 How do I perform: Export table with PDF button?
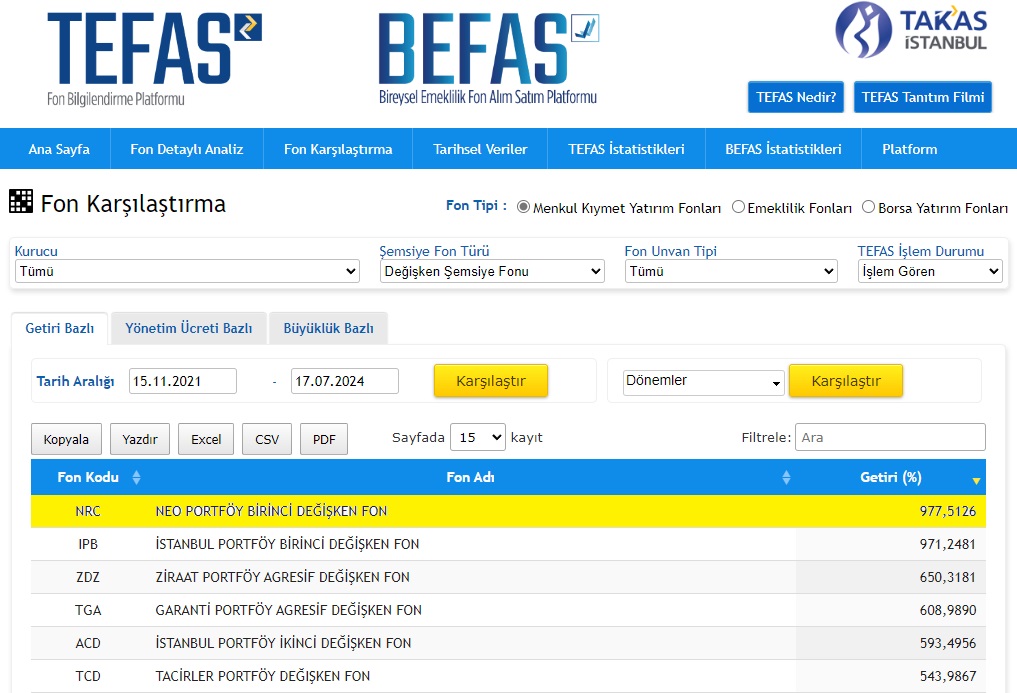click(324, 439)
